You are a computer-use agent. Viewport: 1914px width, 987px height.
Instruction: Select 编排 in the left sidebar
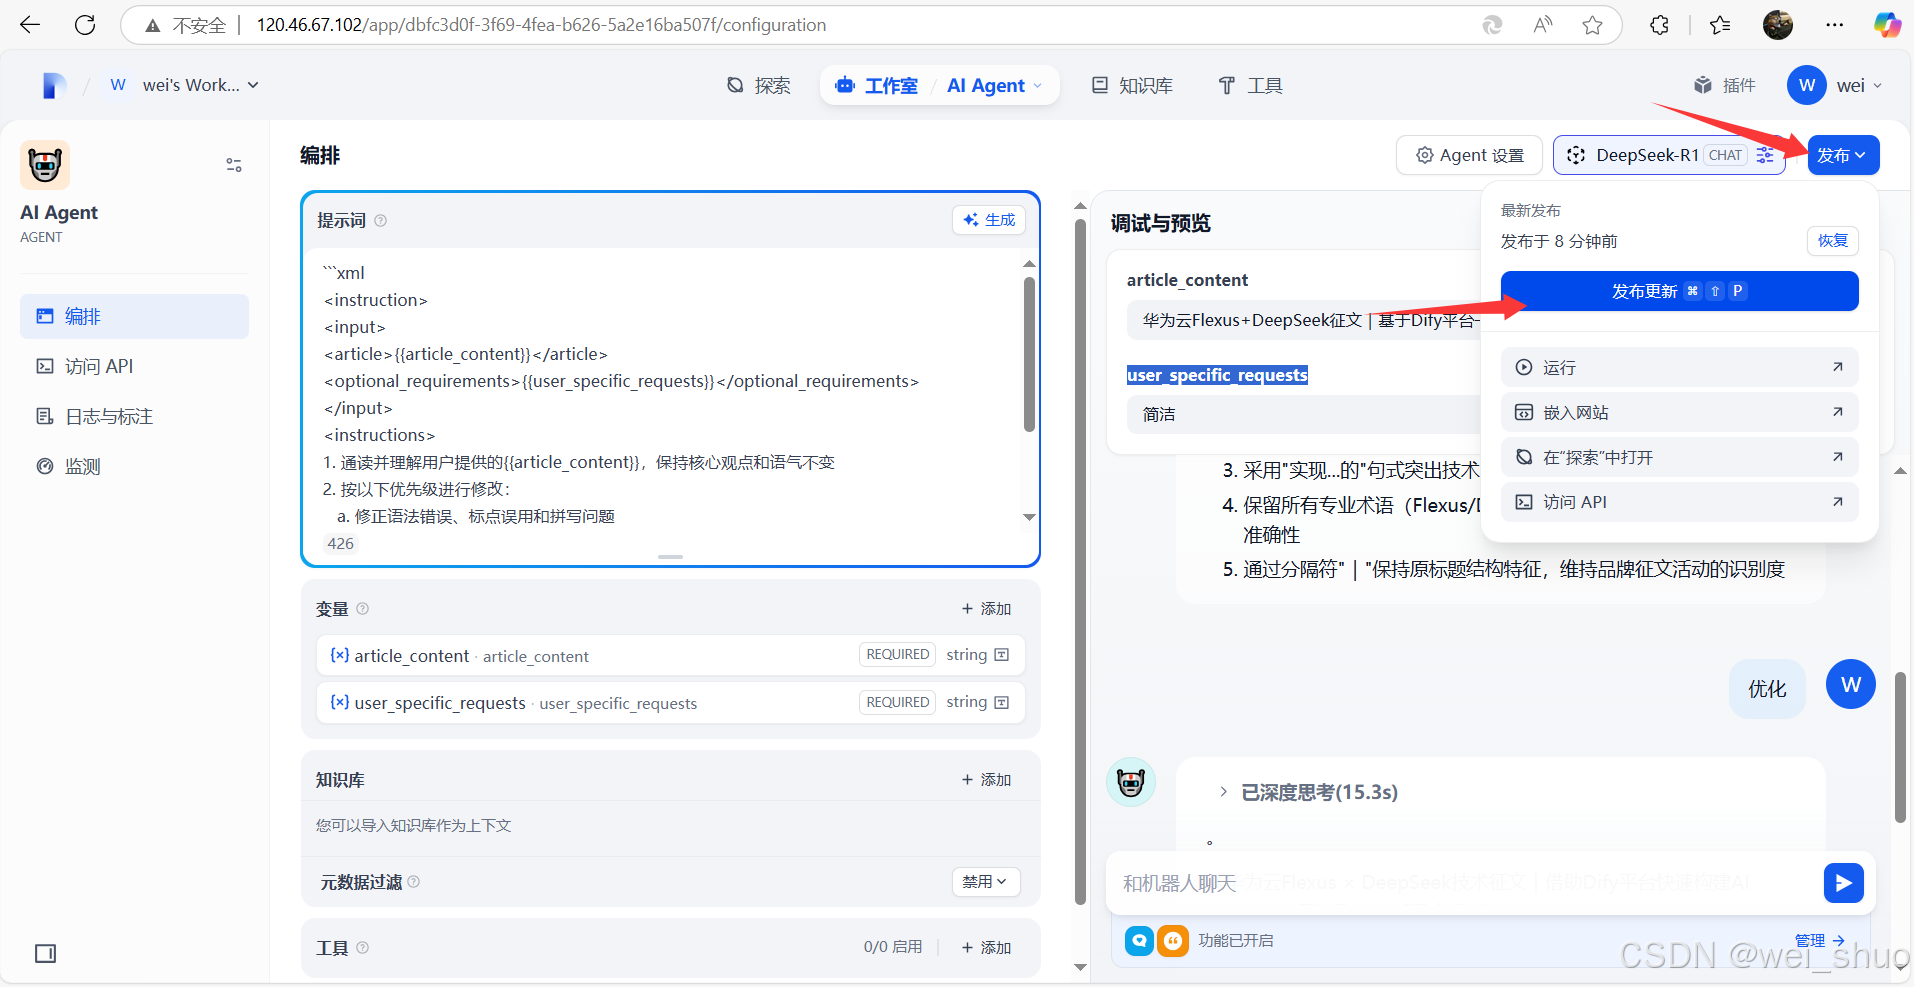click(x=134, y=316)
